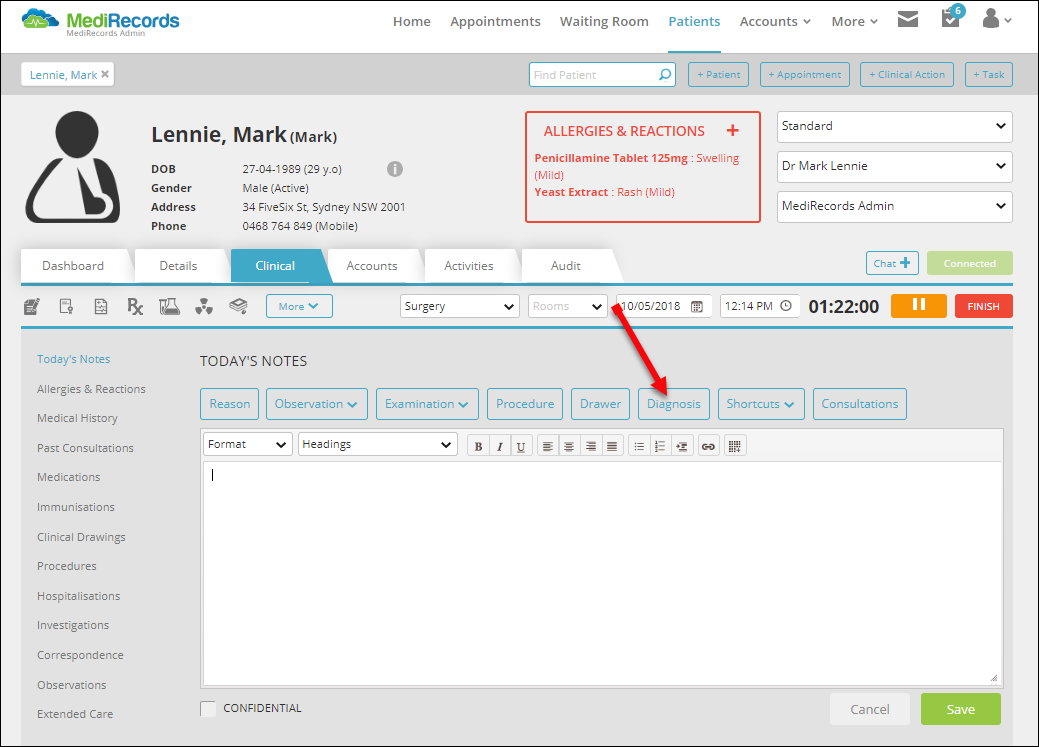
Task: Open Immunisations in the sidebar
Action: click(76, 507)
